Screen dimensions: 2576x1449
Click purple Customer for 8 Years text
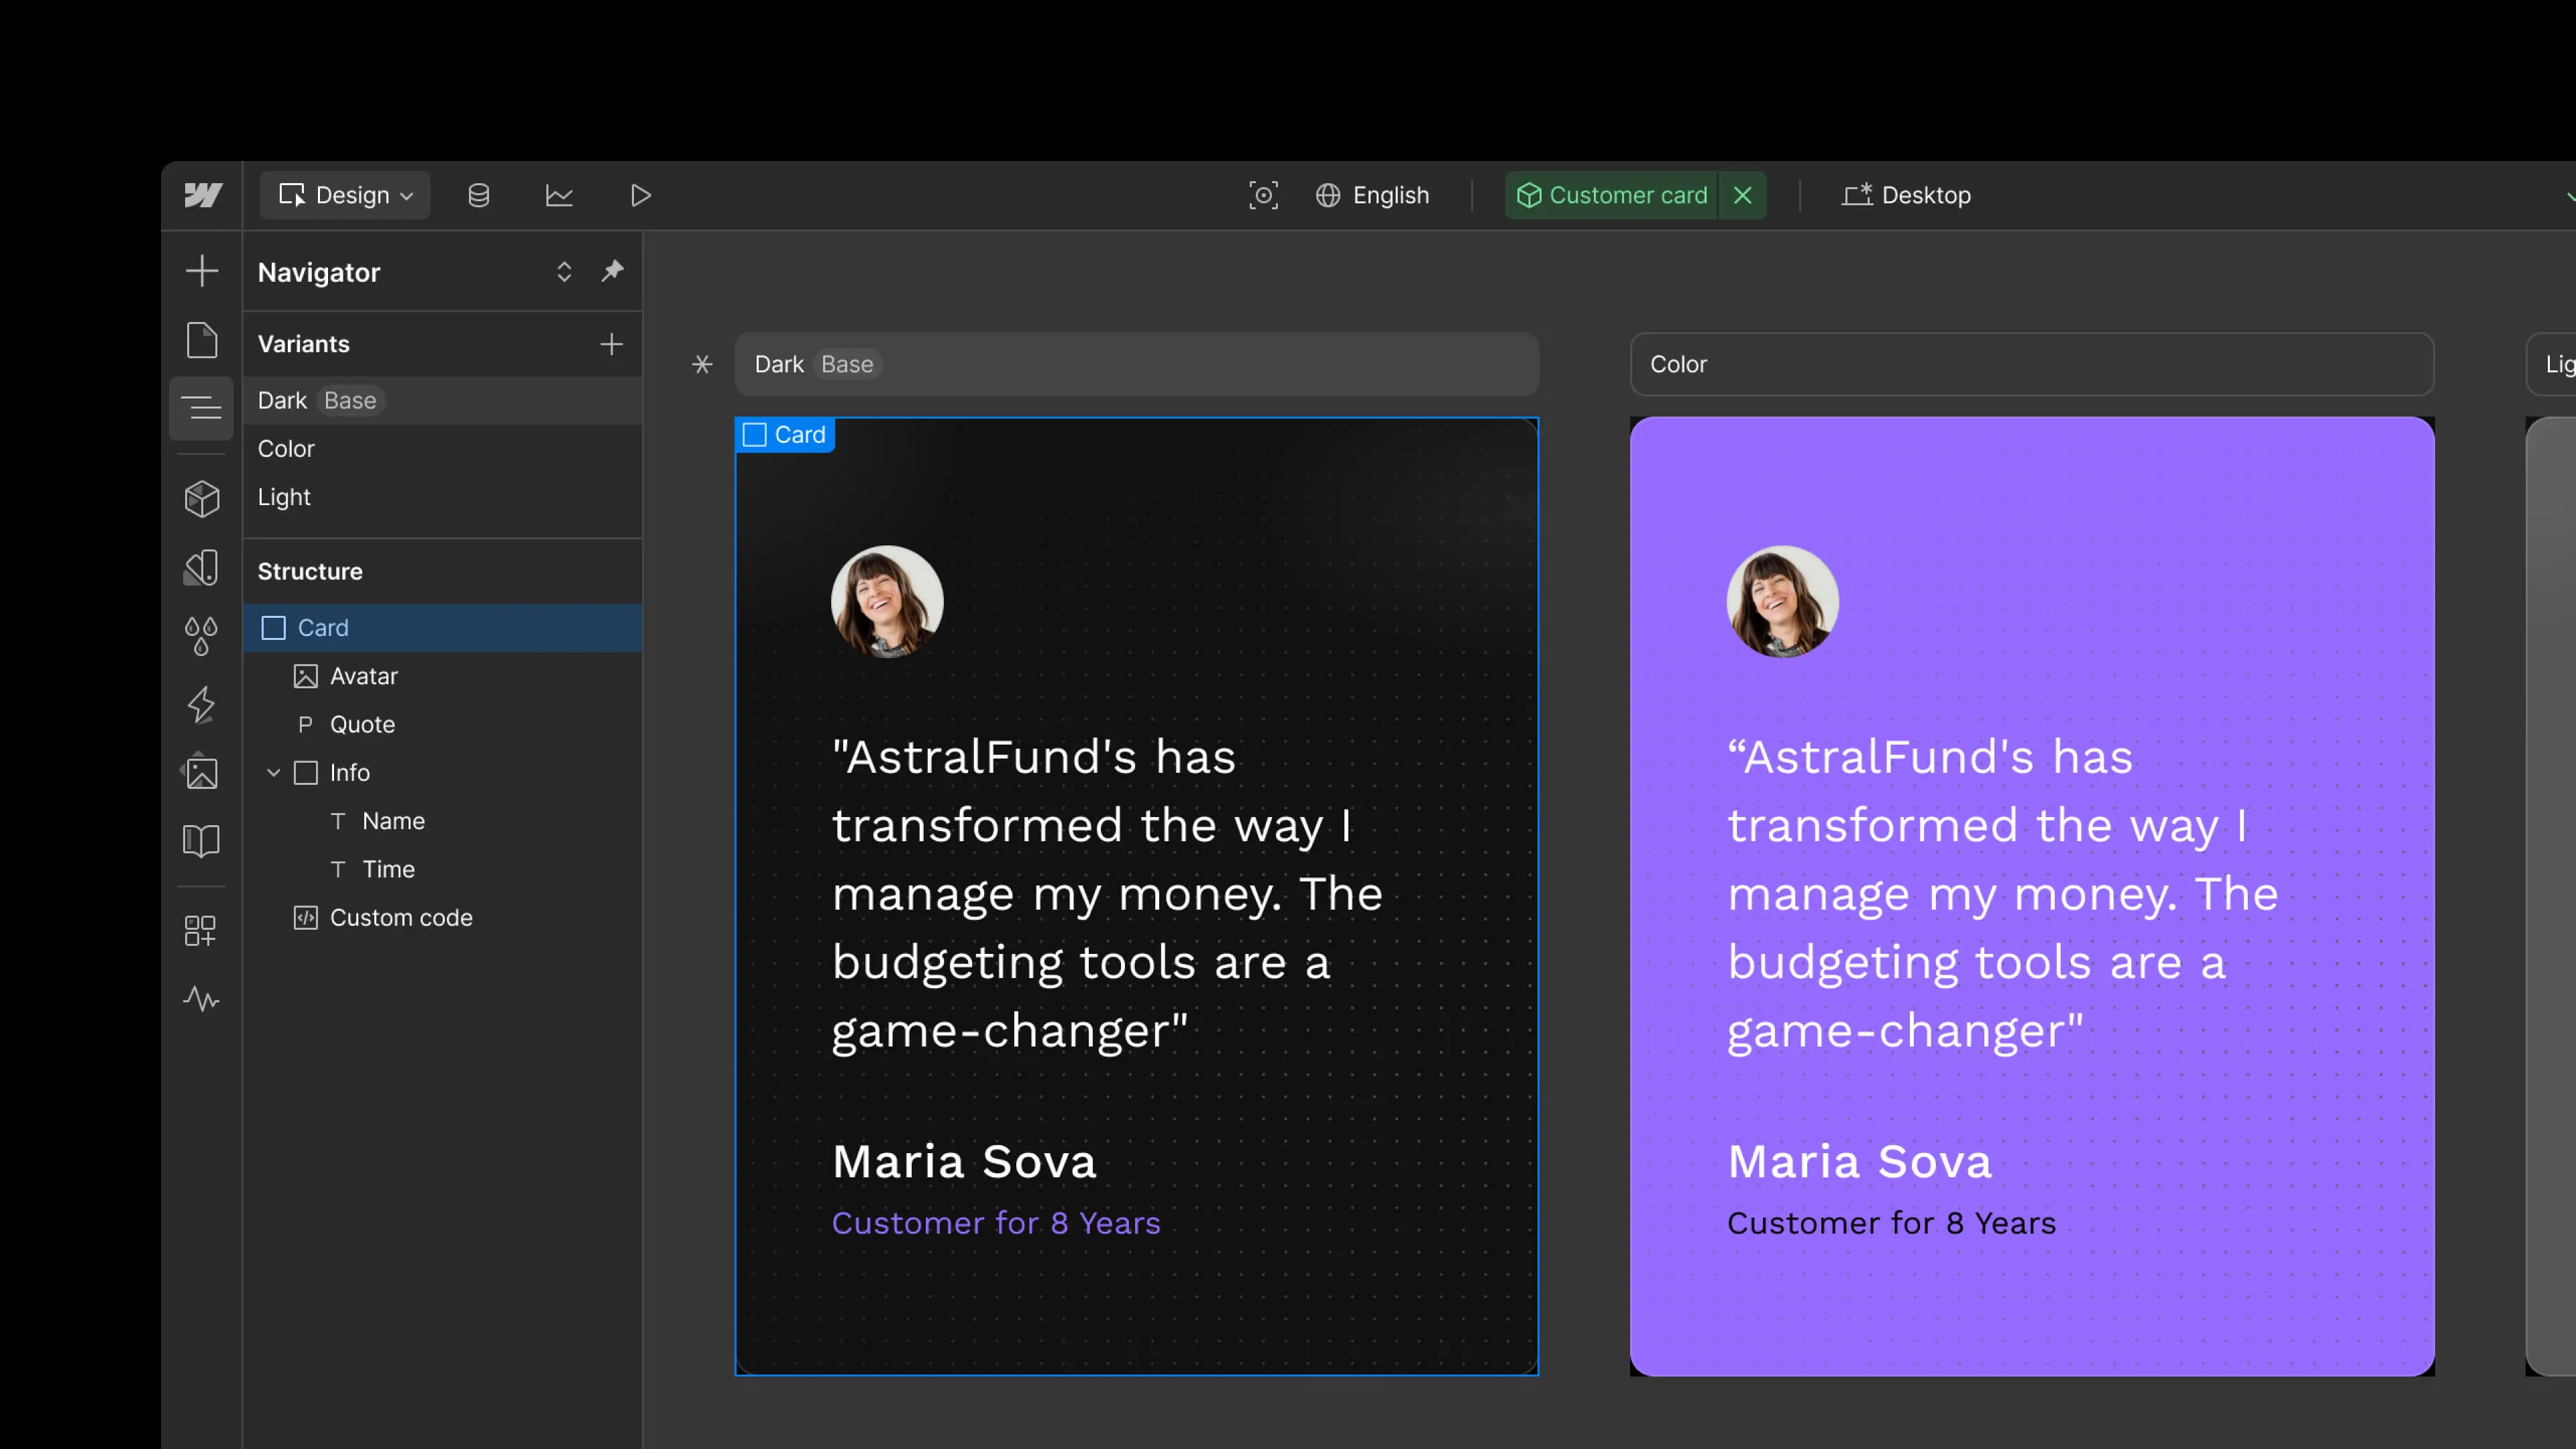pyautogui.click(x=996, y=1223)
